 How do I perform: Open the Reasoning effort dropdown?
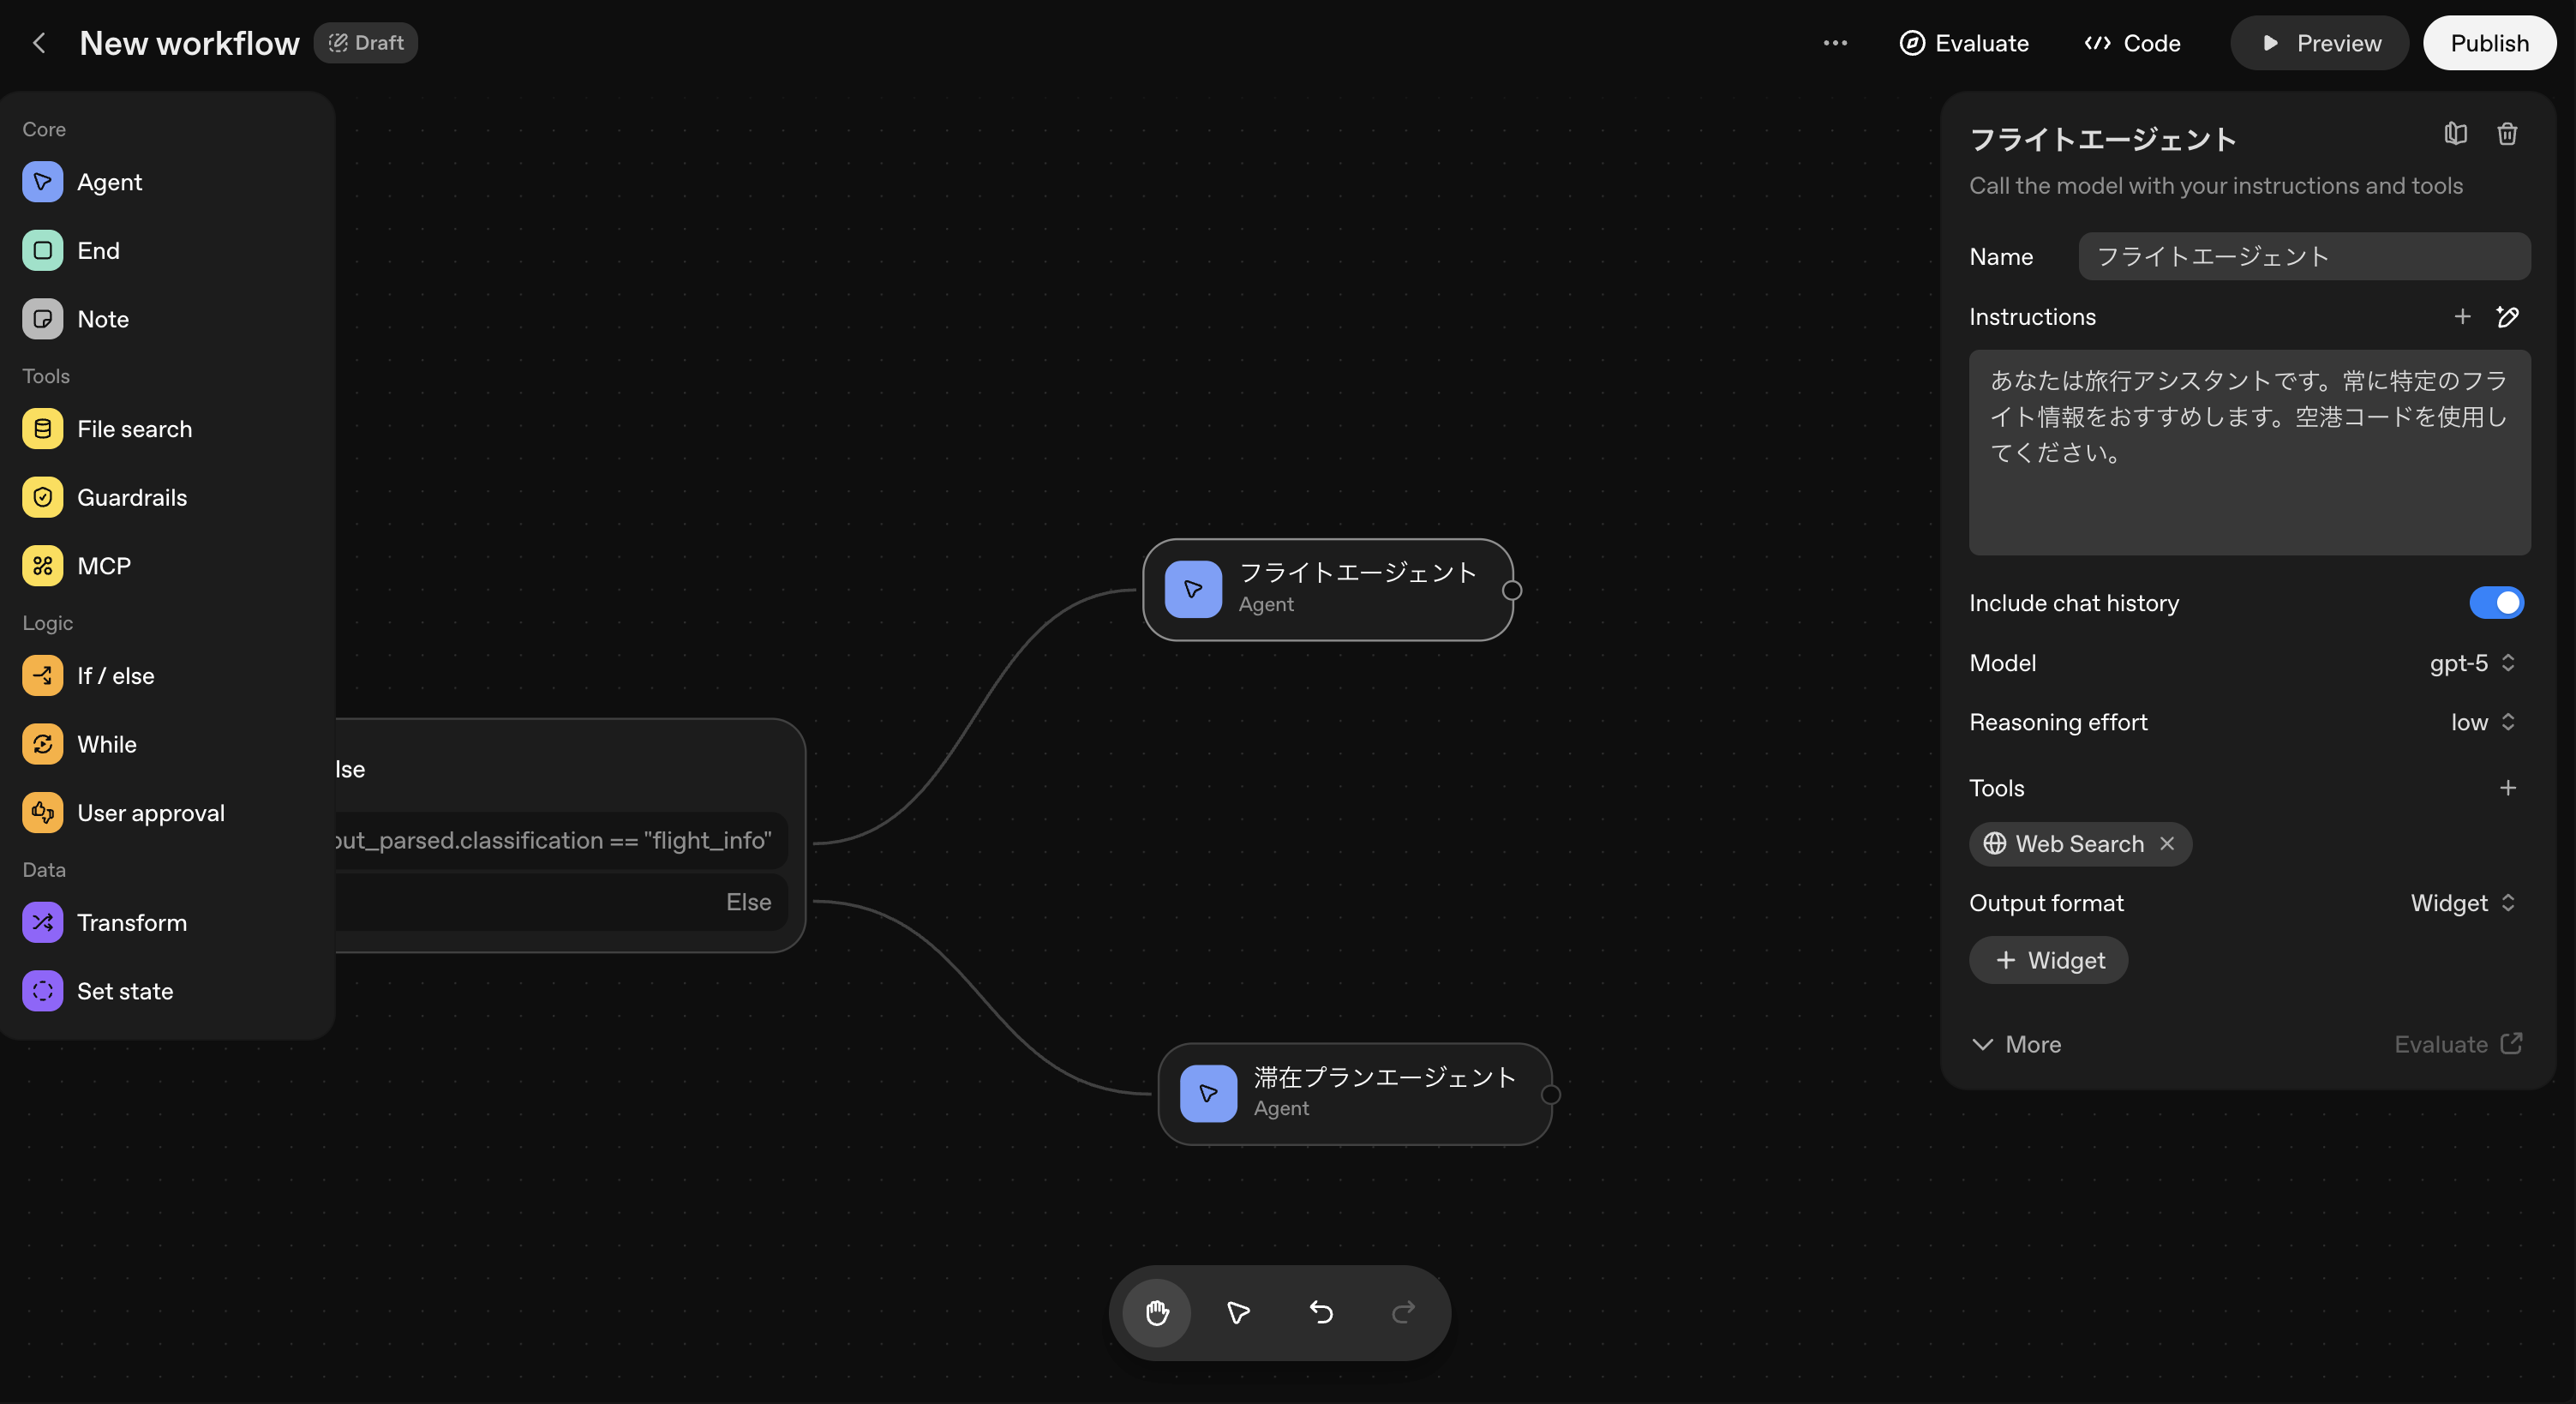2482,722
